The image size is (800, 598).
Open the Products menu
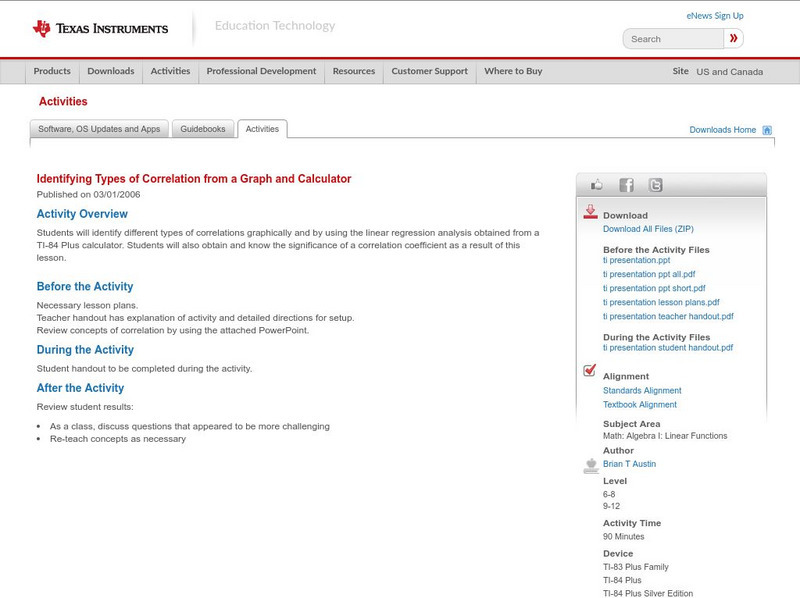click(x=52, y=71)
